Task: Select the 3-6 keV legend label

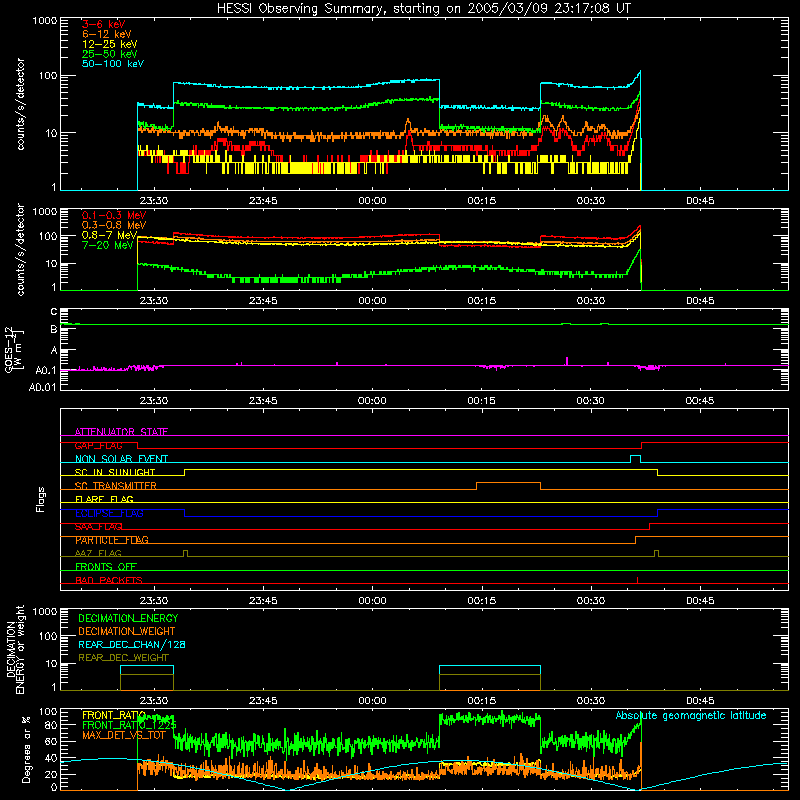Action: tap(103, 24)
